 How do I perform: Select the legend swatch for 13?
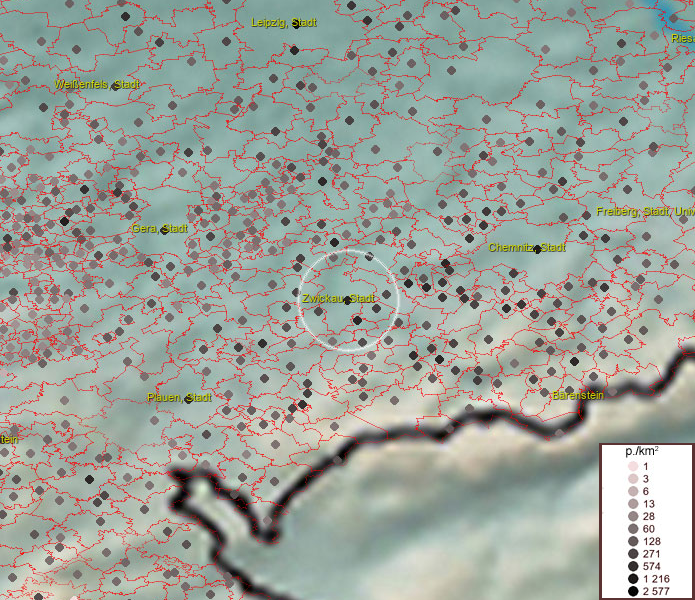[x=633, y=504]
